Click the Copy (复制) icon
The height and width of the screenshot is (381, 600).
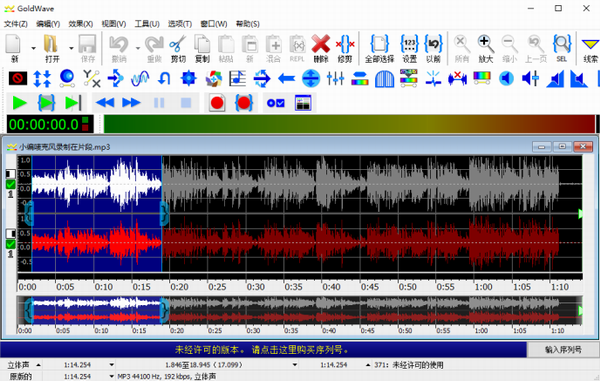pyautogui.click(x=202, y=45)
